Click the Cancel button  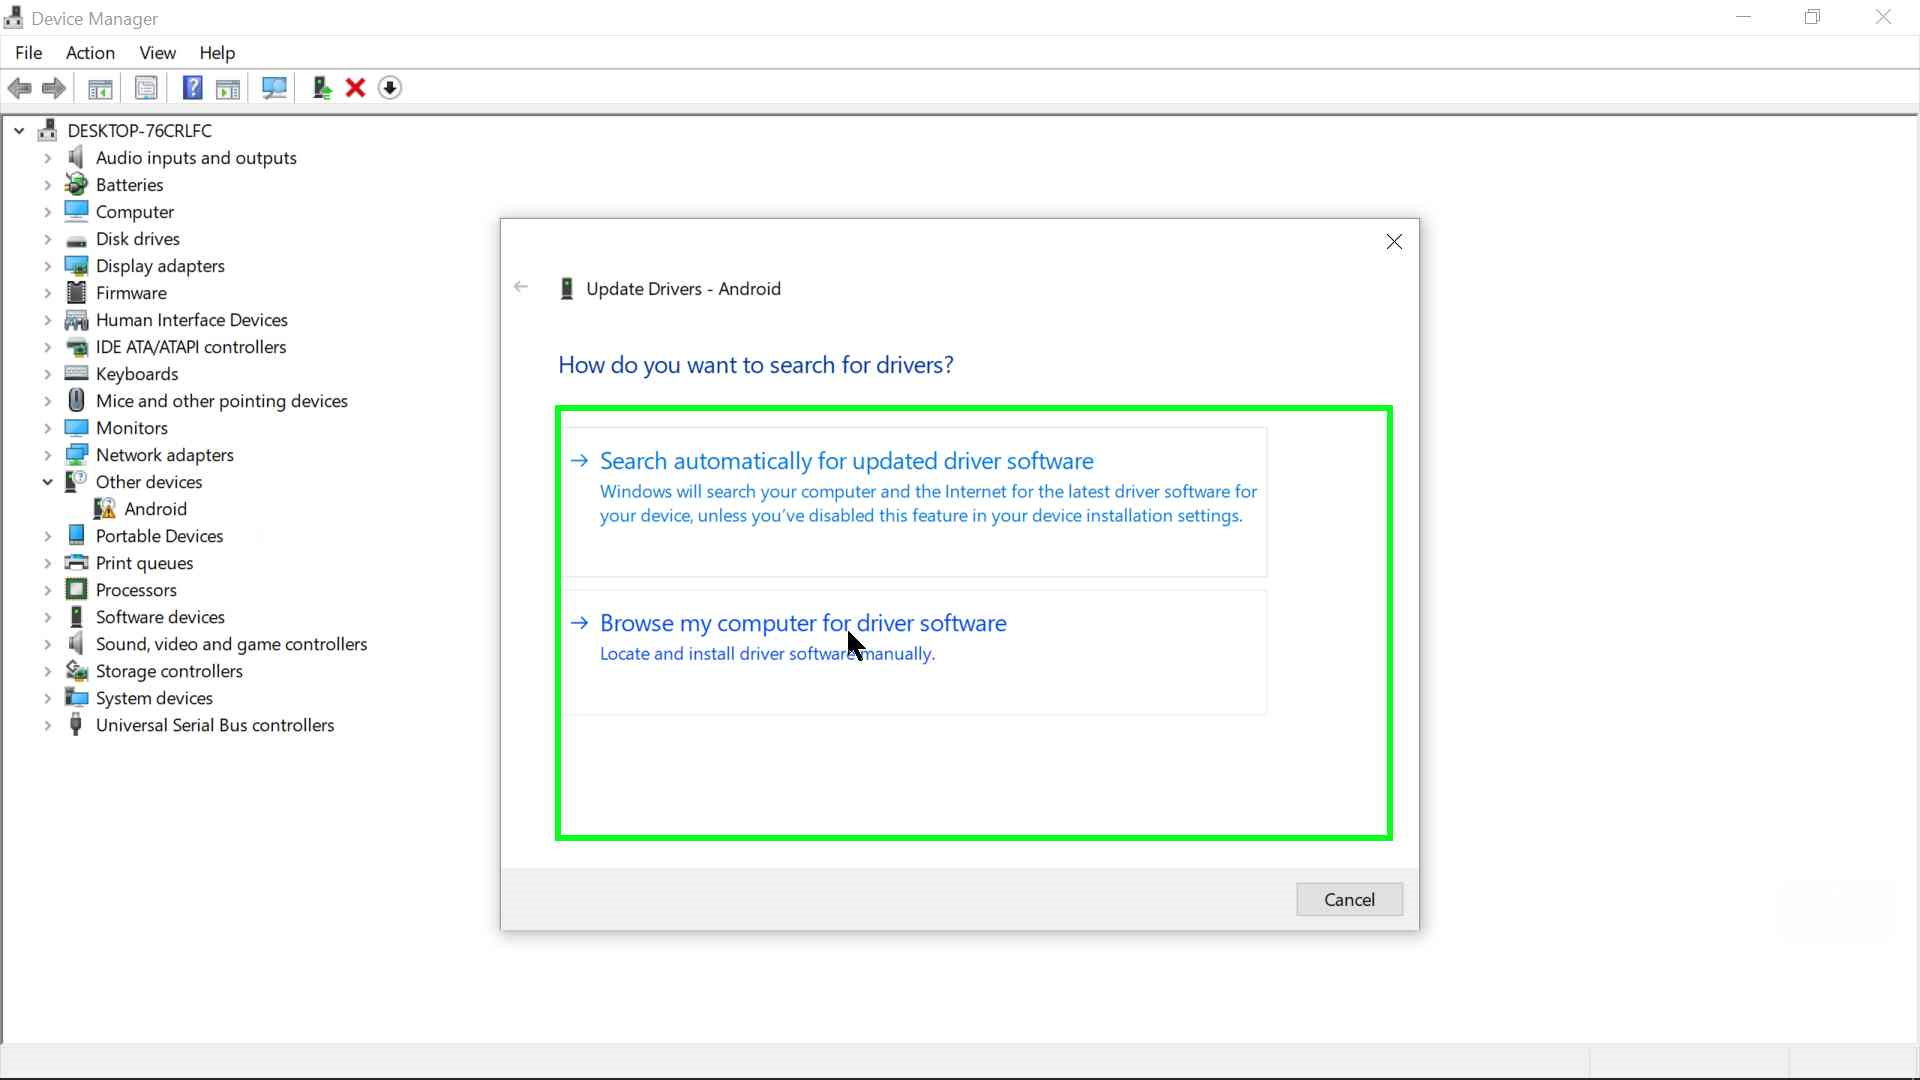point(1349,899)
